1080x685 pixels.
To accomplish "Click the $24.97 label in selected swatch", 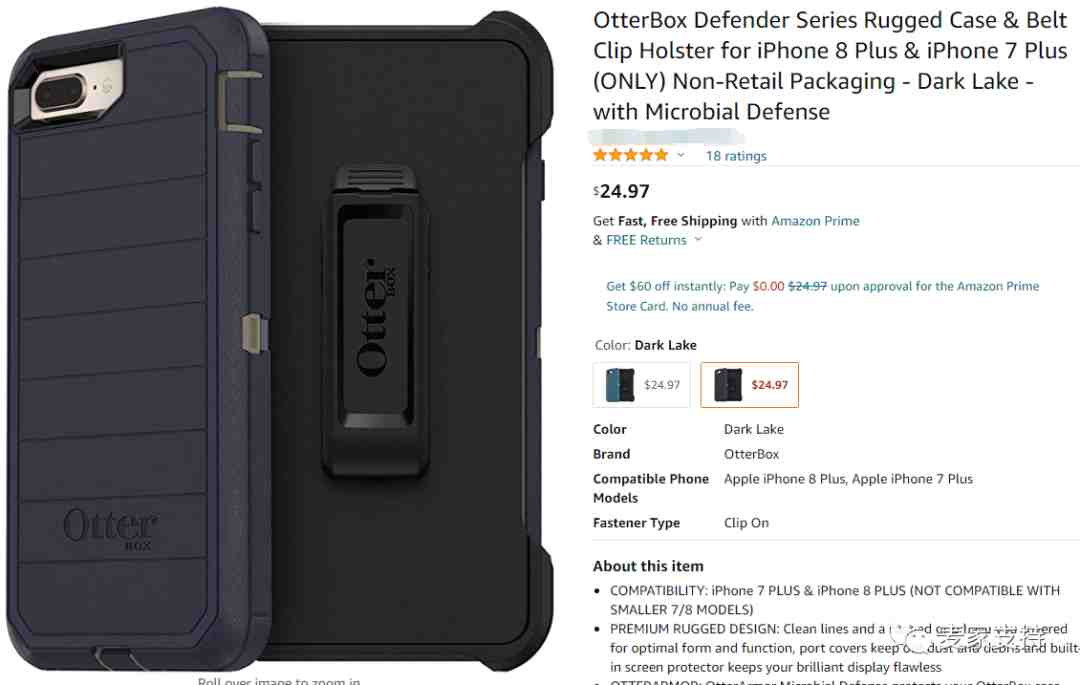I will 769,385.
